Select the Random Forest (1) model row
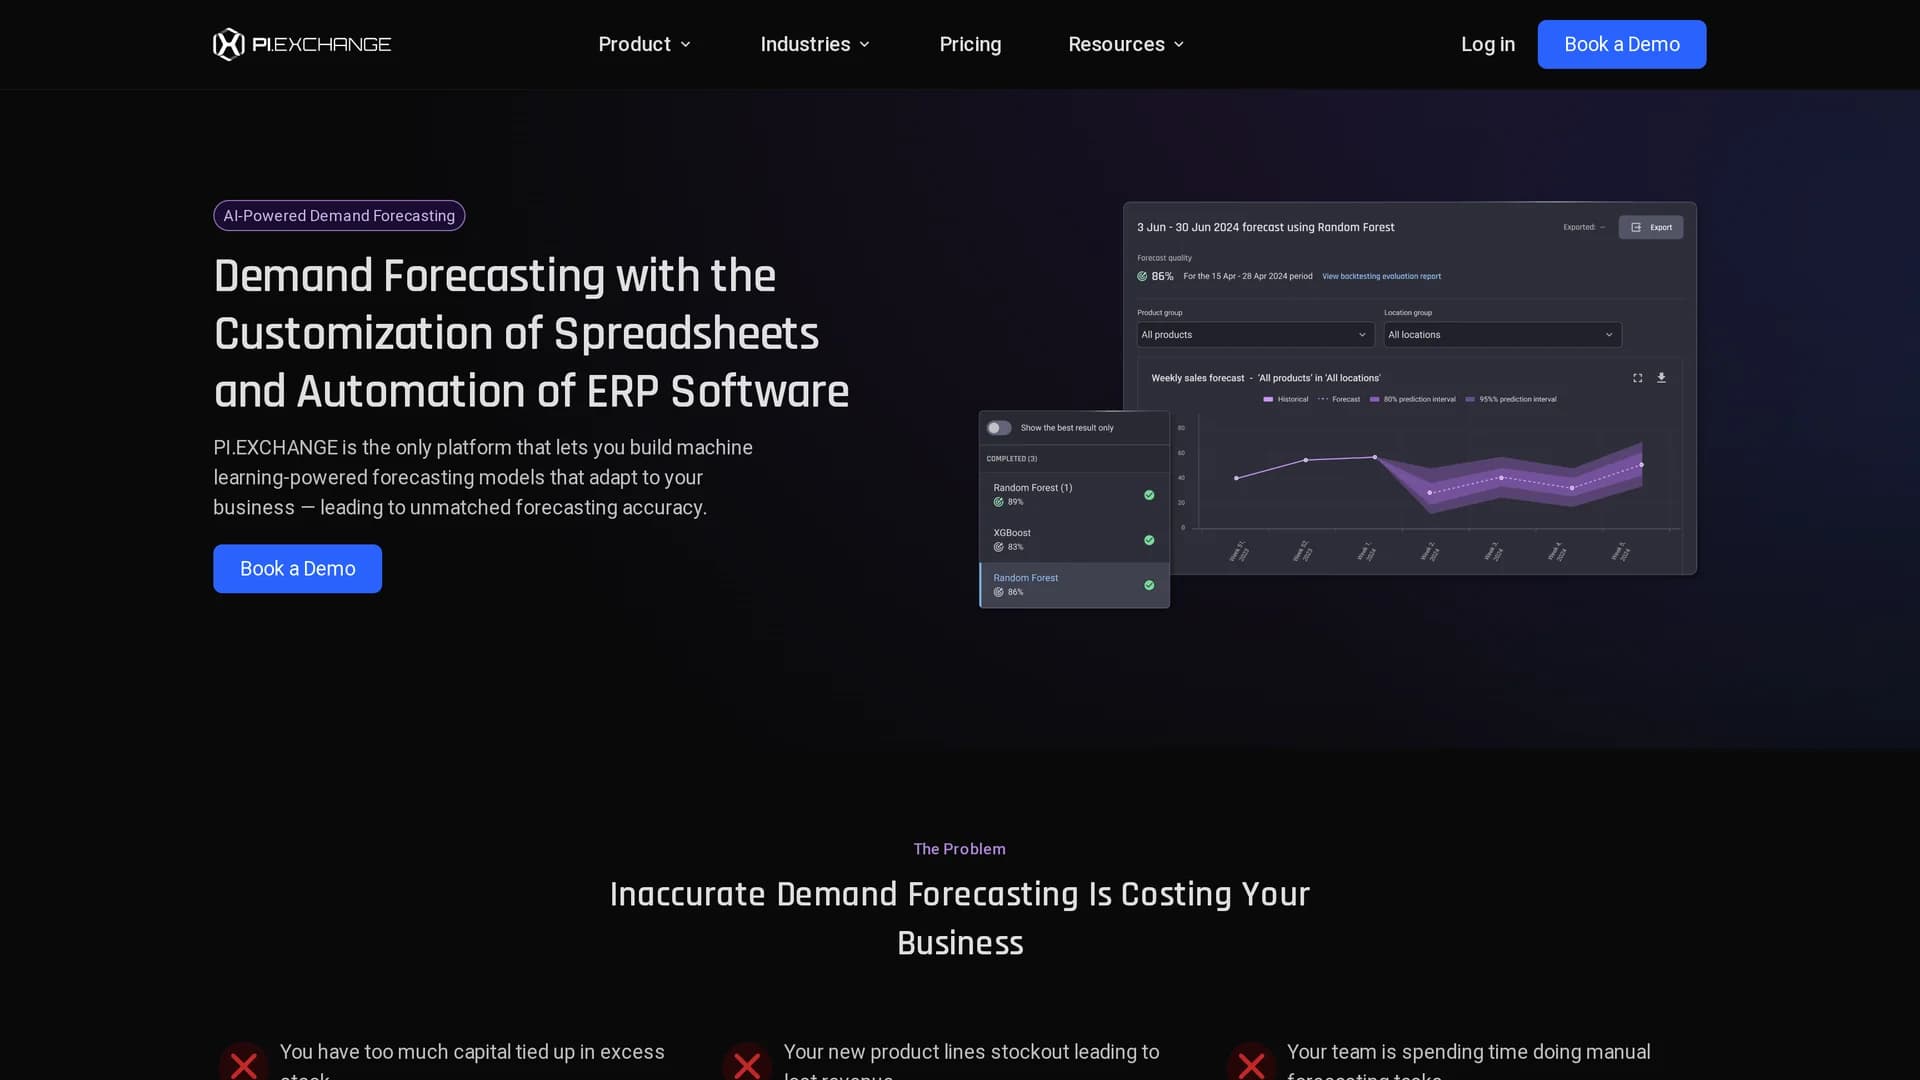The image size is (1920, 1080). 1074,494
